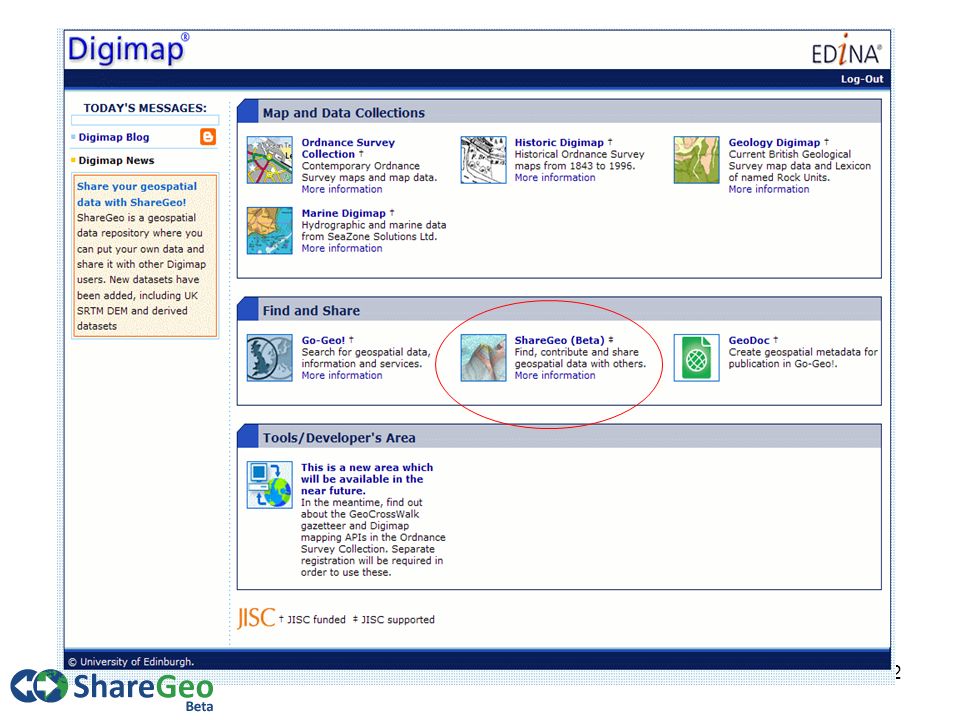Open the Digimap Blog link
This screenshot has width=960, height=720.
(114, 137)
